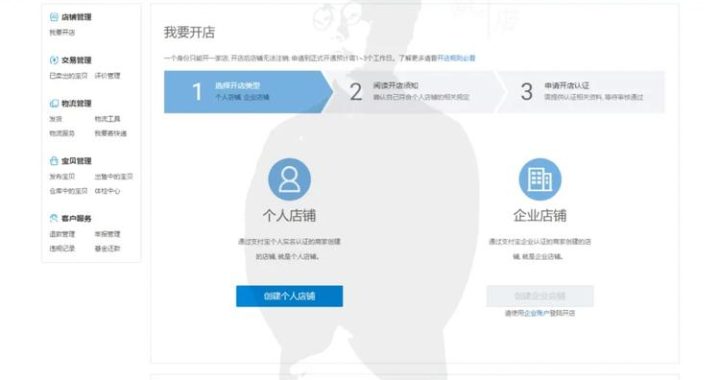Viewport: 720px width, 380px height.
Task: Go to 出售中的宝贝
Action: tap(113, 176)
